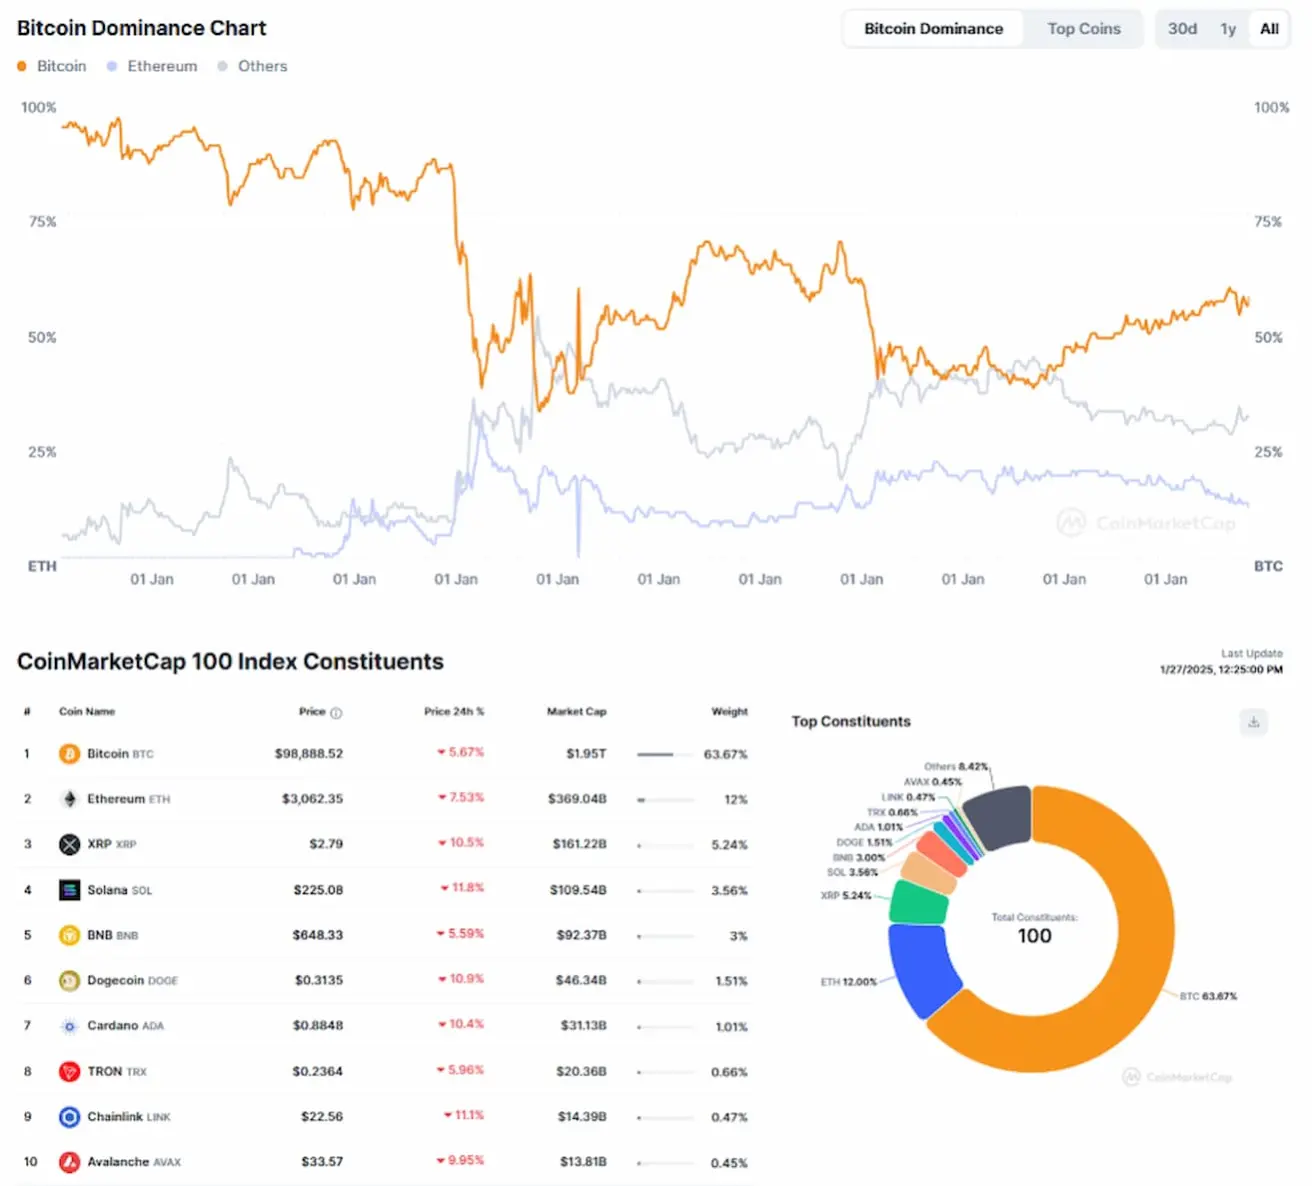The width and height of the screenshot is (1312, 1186).
Task: Click the XRP coin logo icon
Action: (69, 845)
